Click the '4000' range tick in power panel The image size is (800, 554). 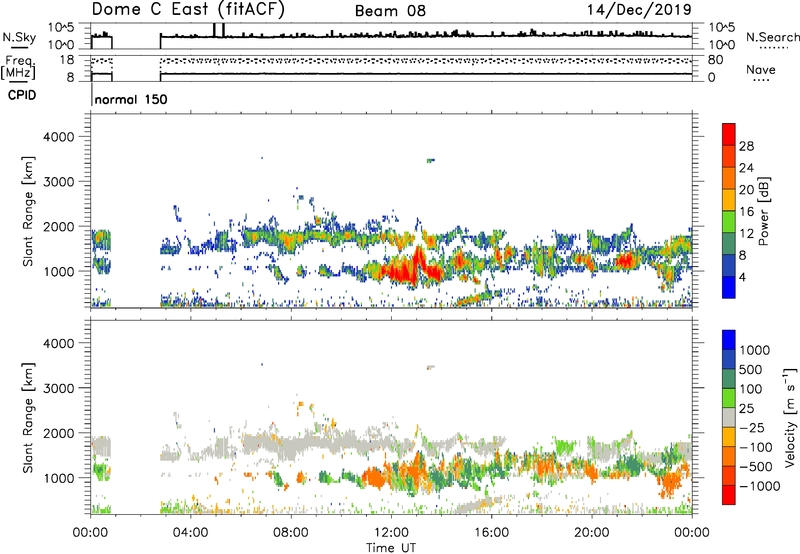click(58, 137)
